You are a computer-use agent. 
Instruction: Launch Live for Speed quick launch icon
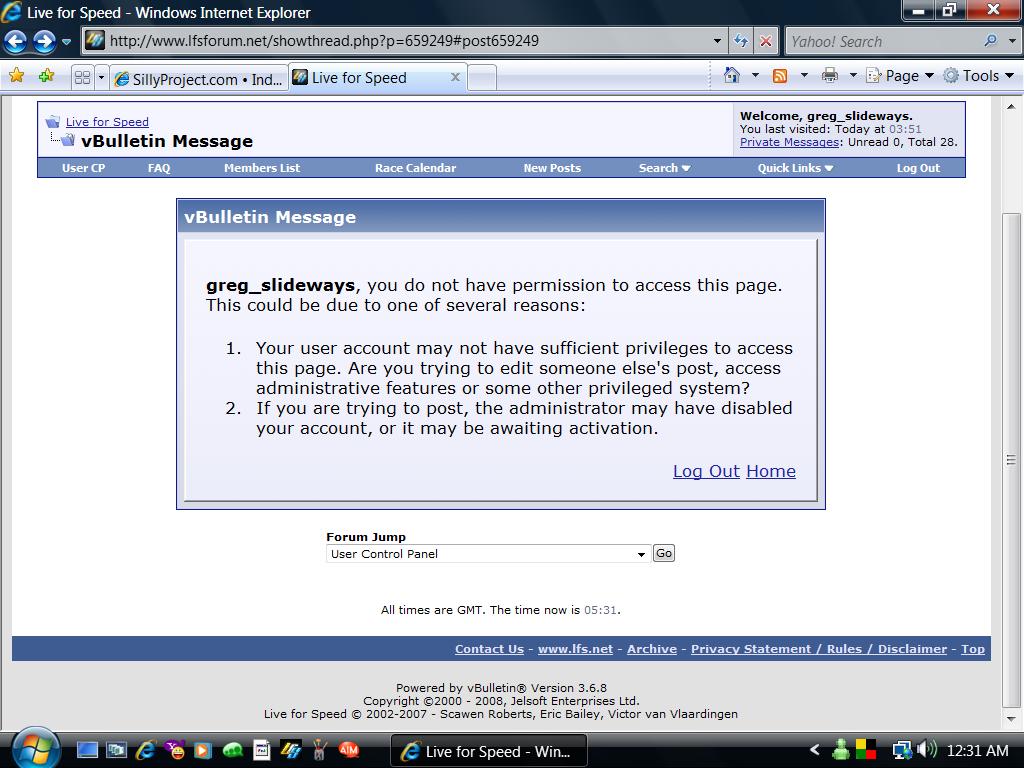click(291, 750)
